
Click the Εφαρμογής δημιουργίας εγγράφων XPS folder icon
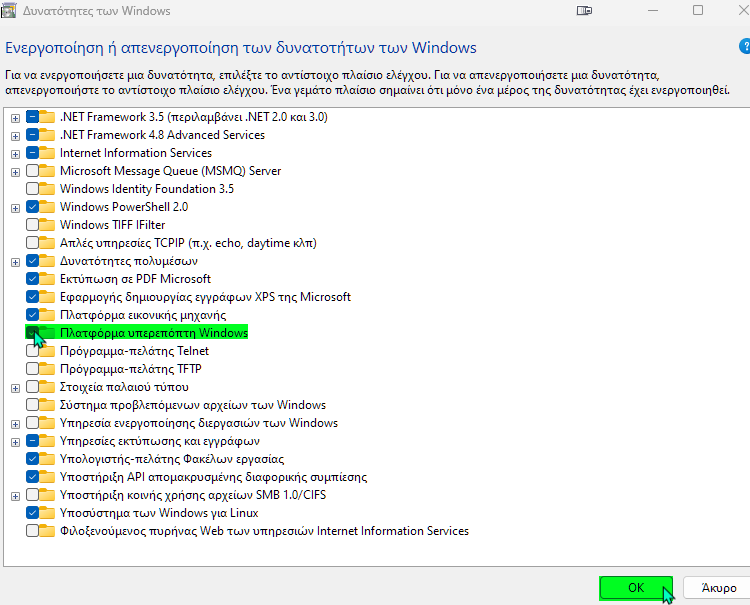point(46,297)
